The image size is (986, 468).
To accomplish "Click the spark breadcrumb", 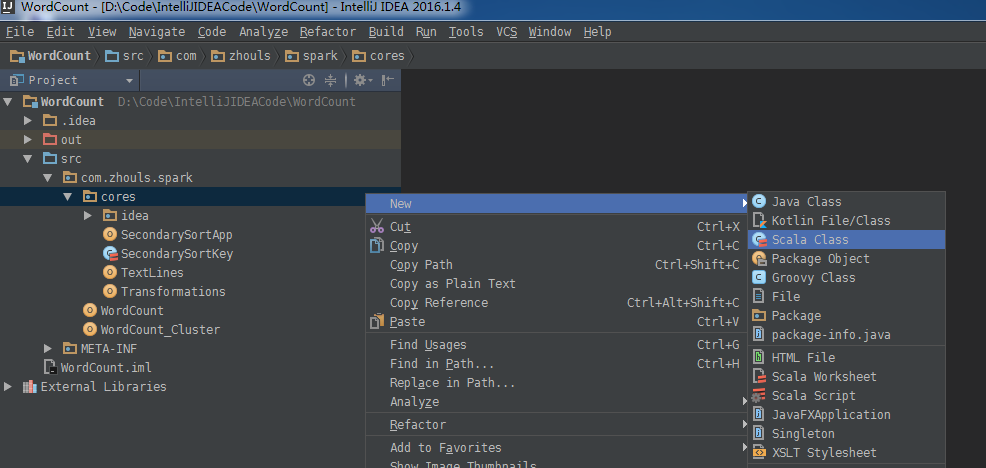I will [x=312, y=55].
